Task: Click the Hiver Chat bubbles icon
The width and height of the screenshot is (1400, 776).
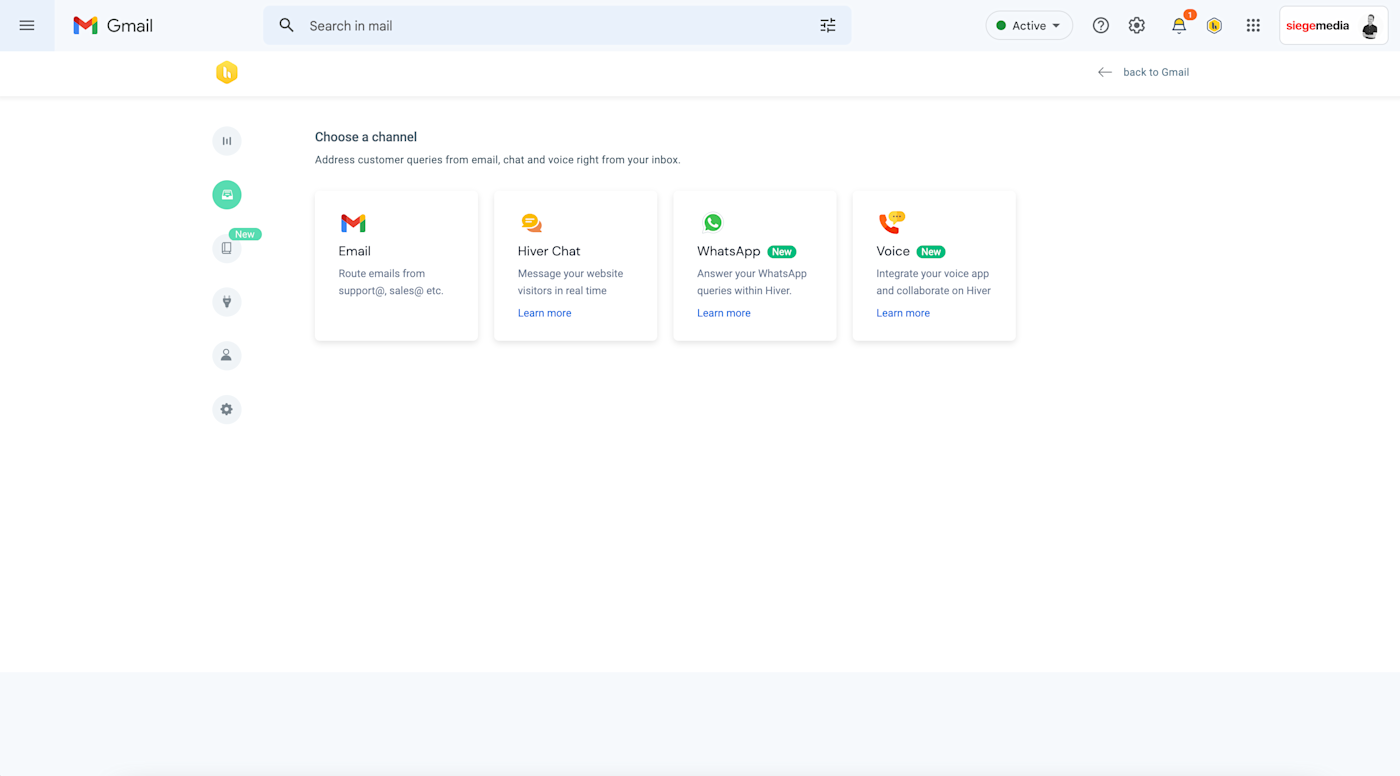Action: click(x=532, y=223)
